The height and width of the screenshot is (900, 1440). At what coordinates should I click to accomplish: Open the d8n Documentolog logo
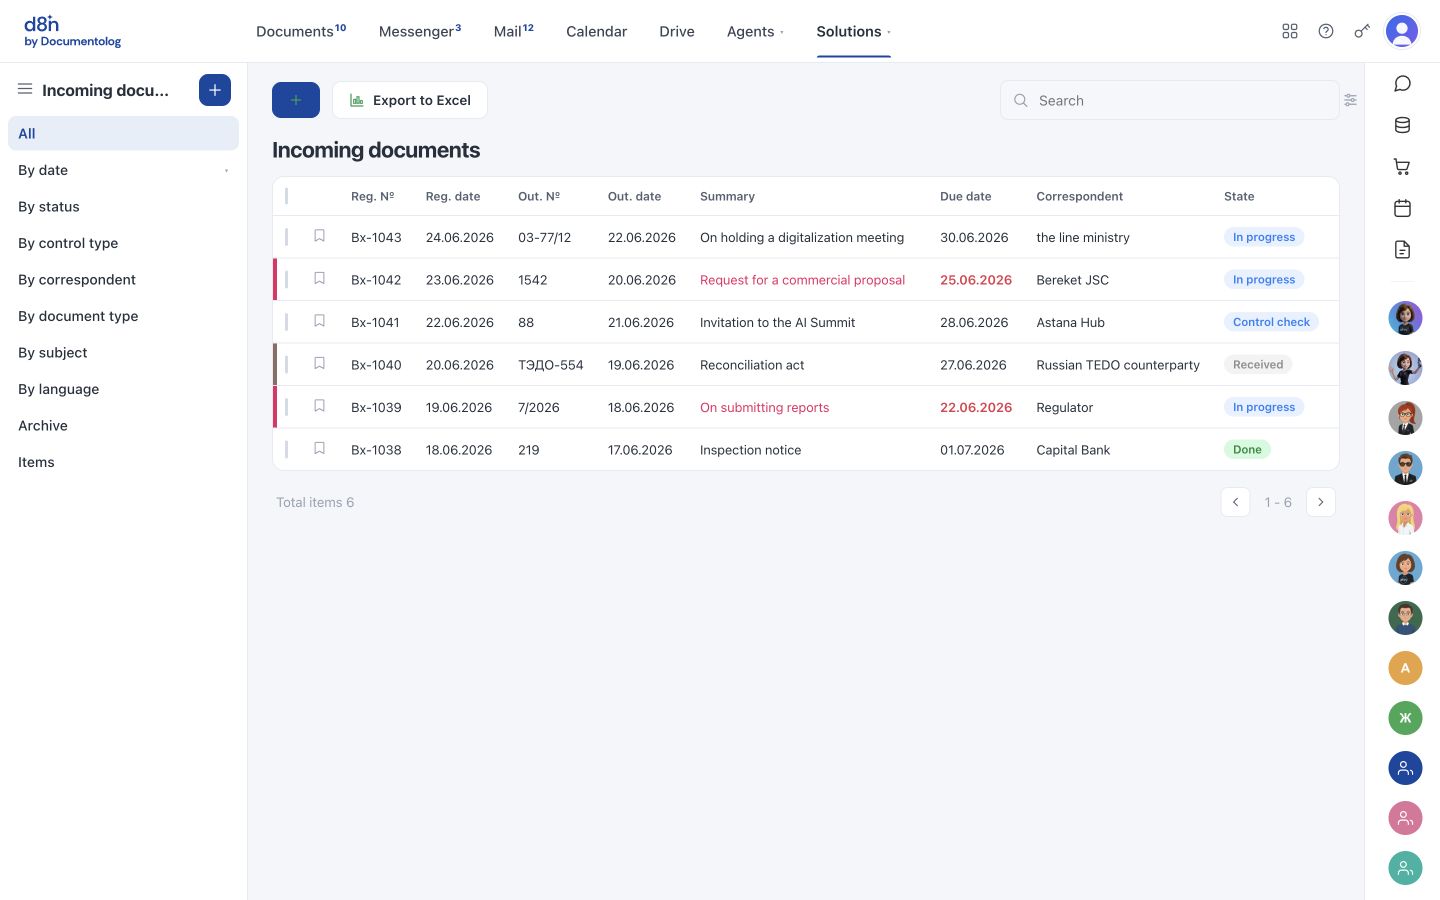click(72, 31)
